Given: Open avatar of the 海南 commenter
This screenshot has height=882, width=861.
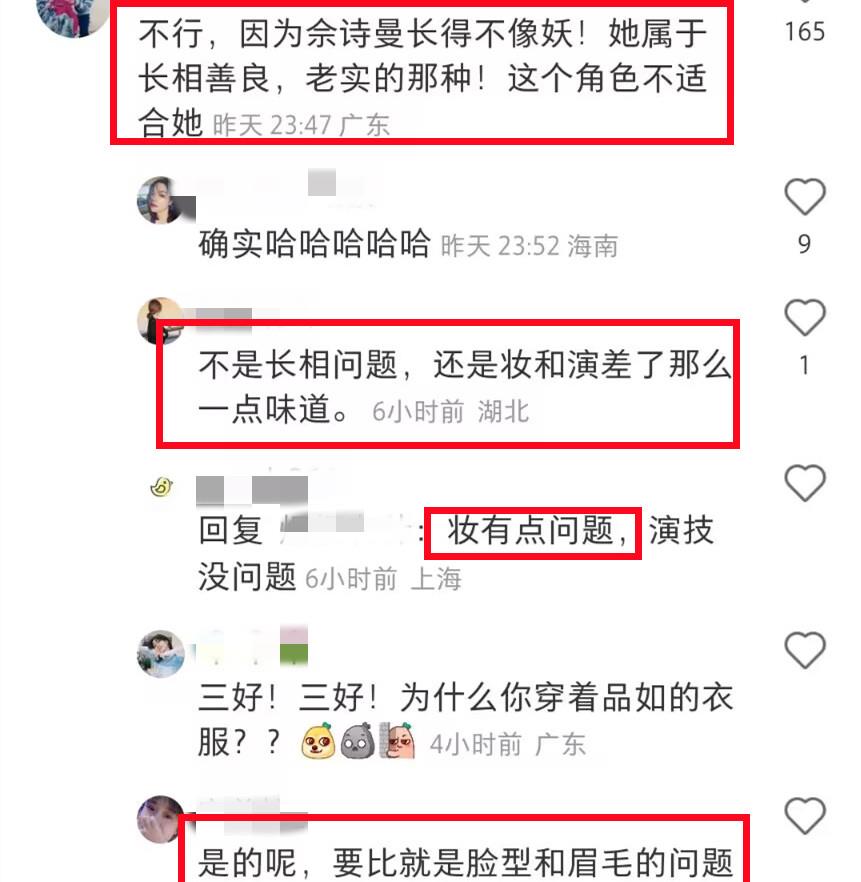Looking at the screenshot, I should pos(161,200).
